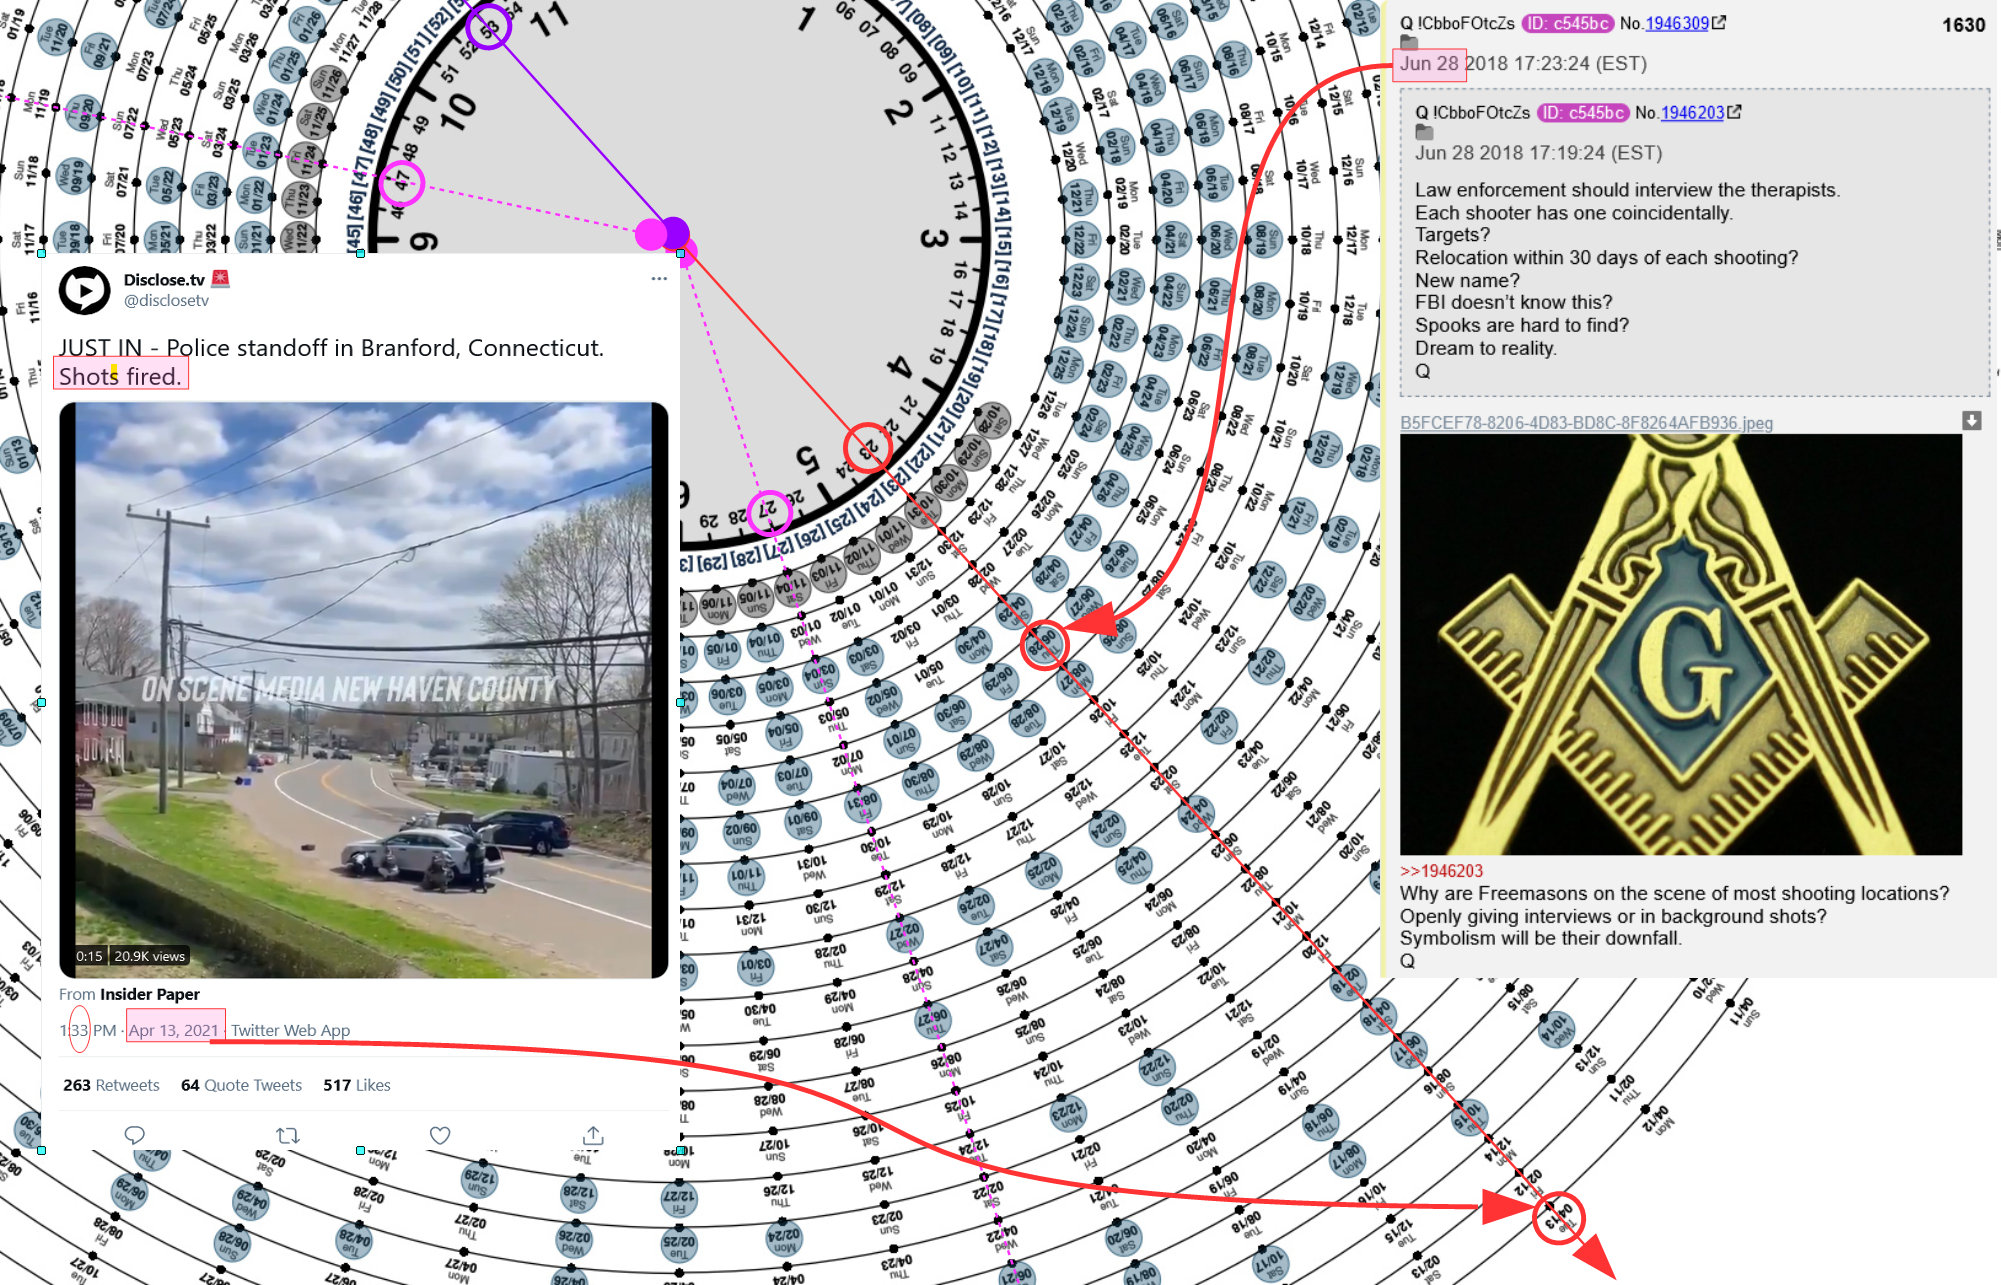Click the 'Shots fired.' tweet text
2001x1285 pixels.
click(121, 376)
